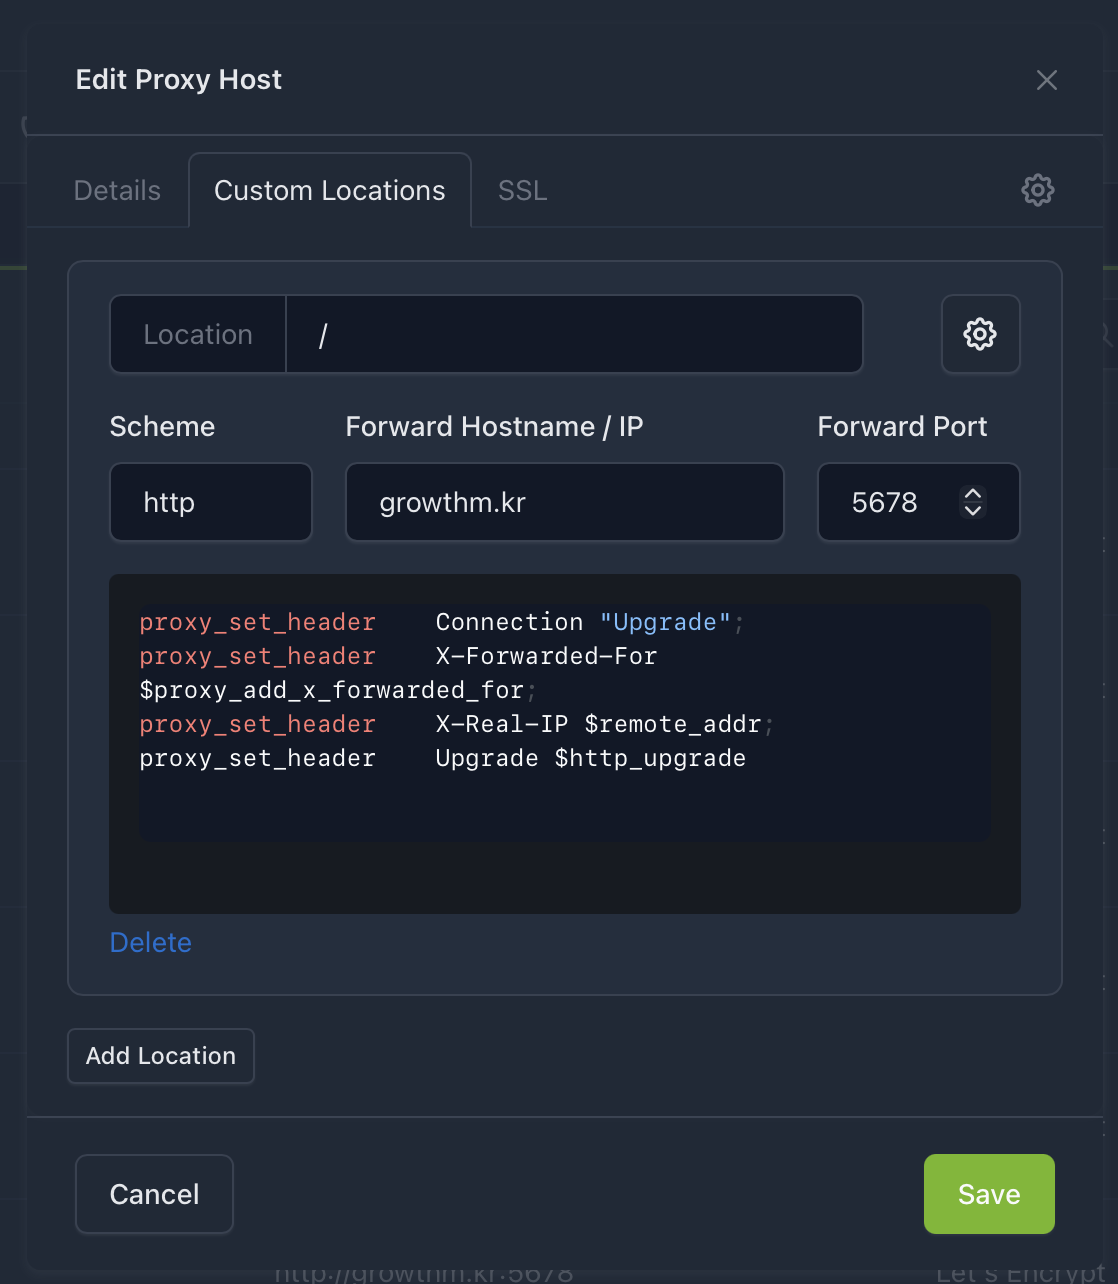Place cursor on the X-Real-IP $remote_addr line

pyautogui.click(x=598, y=724)
